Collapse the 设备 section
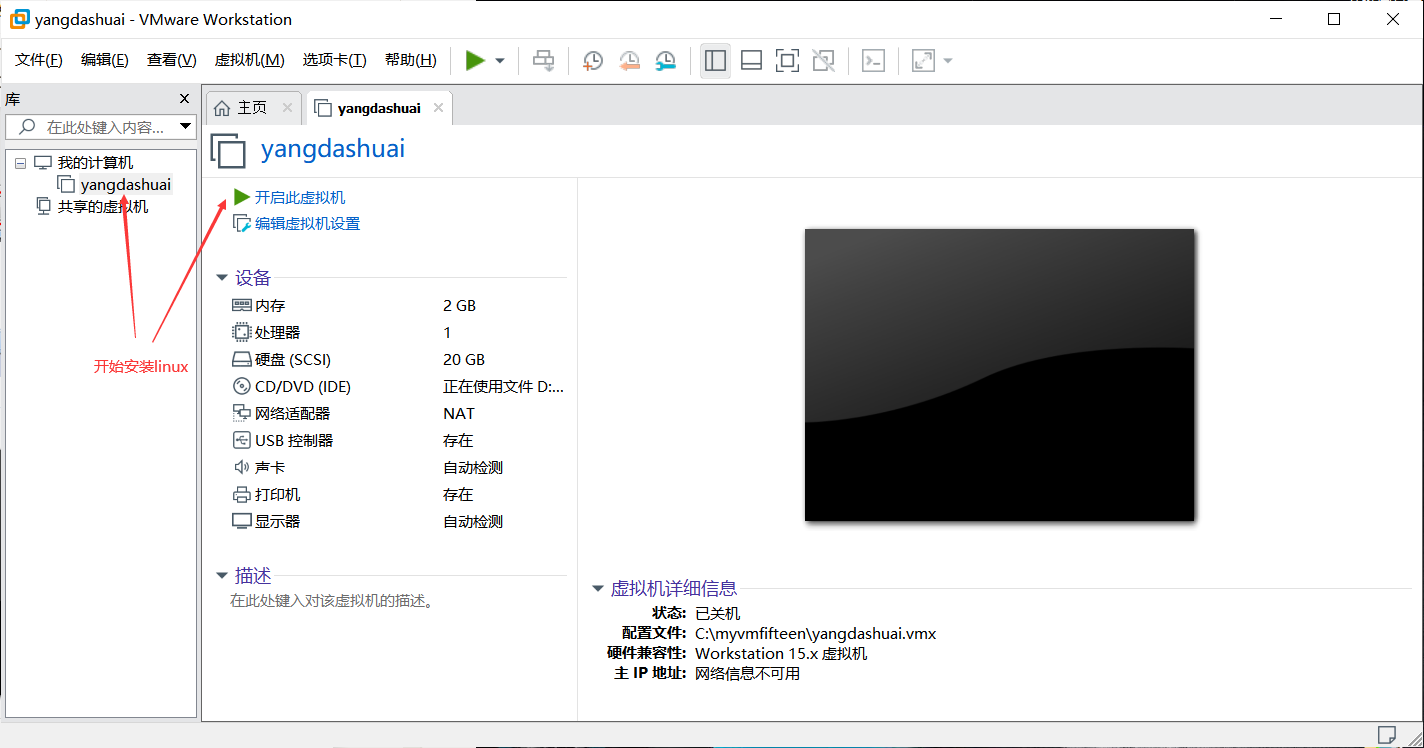The width and height of the screenshot is (1424, 748). click(x=222, y=278)
